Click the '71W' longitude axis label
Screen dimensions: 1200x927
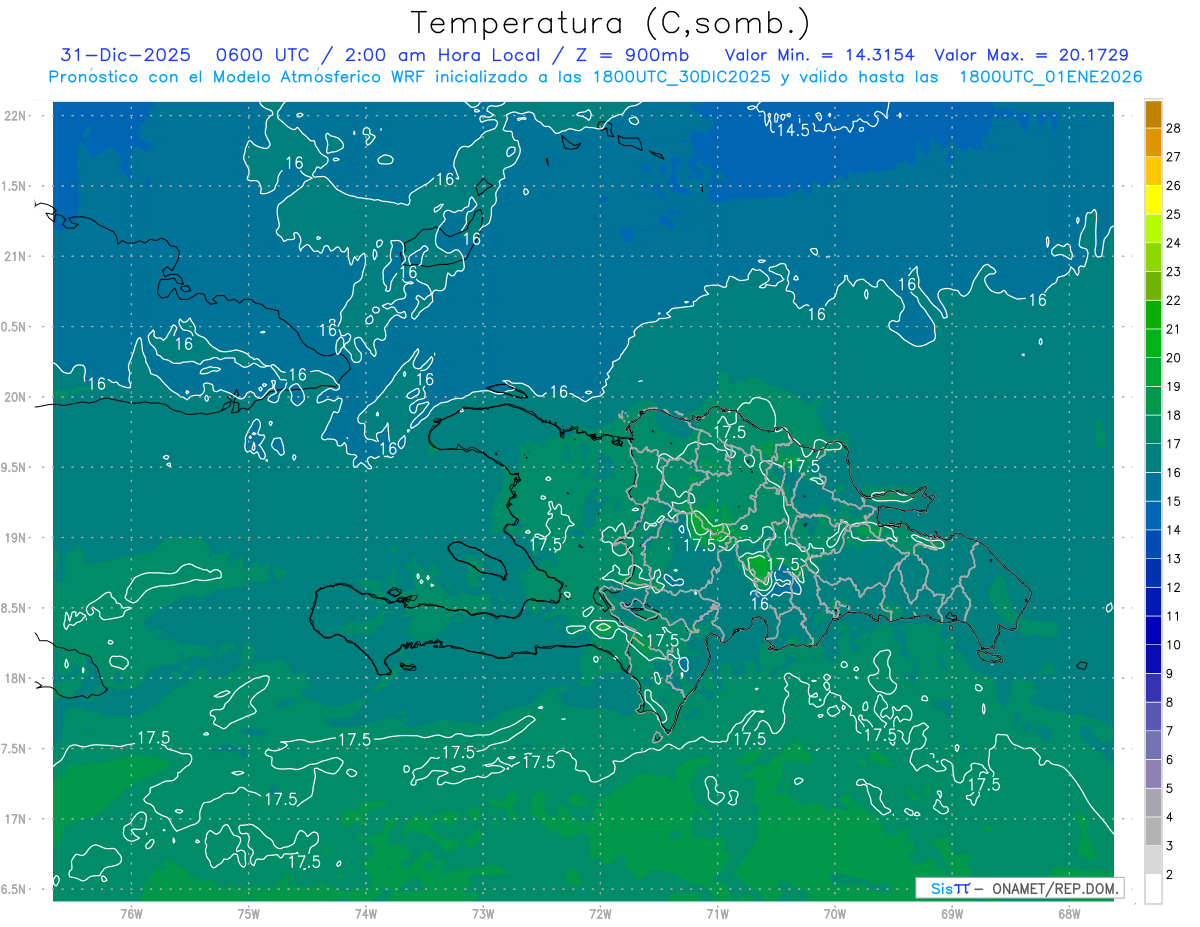point(717,914)
